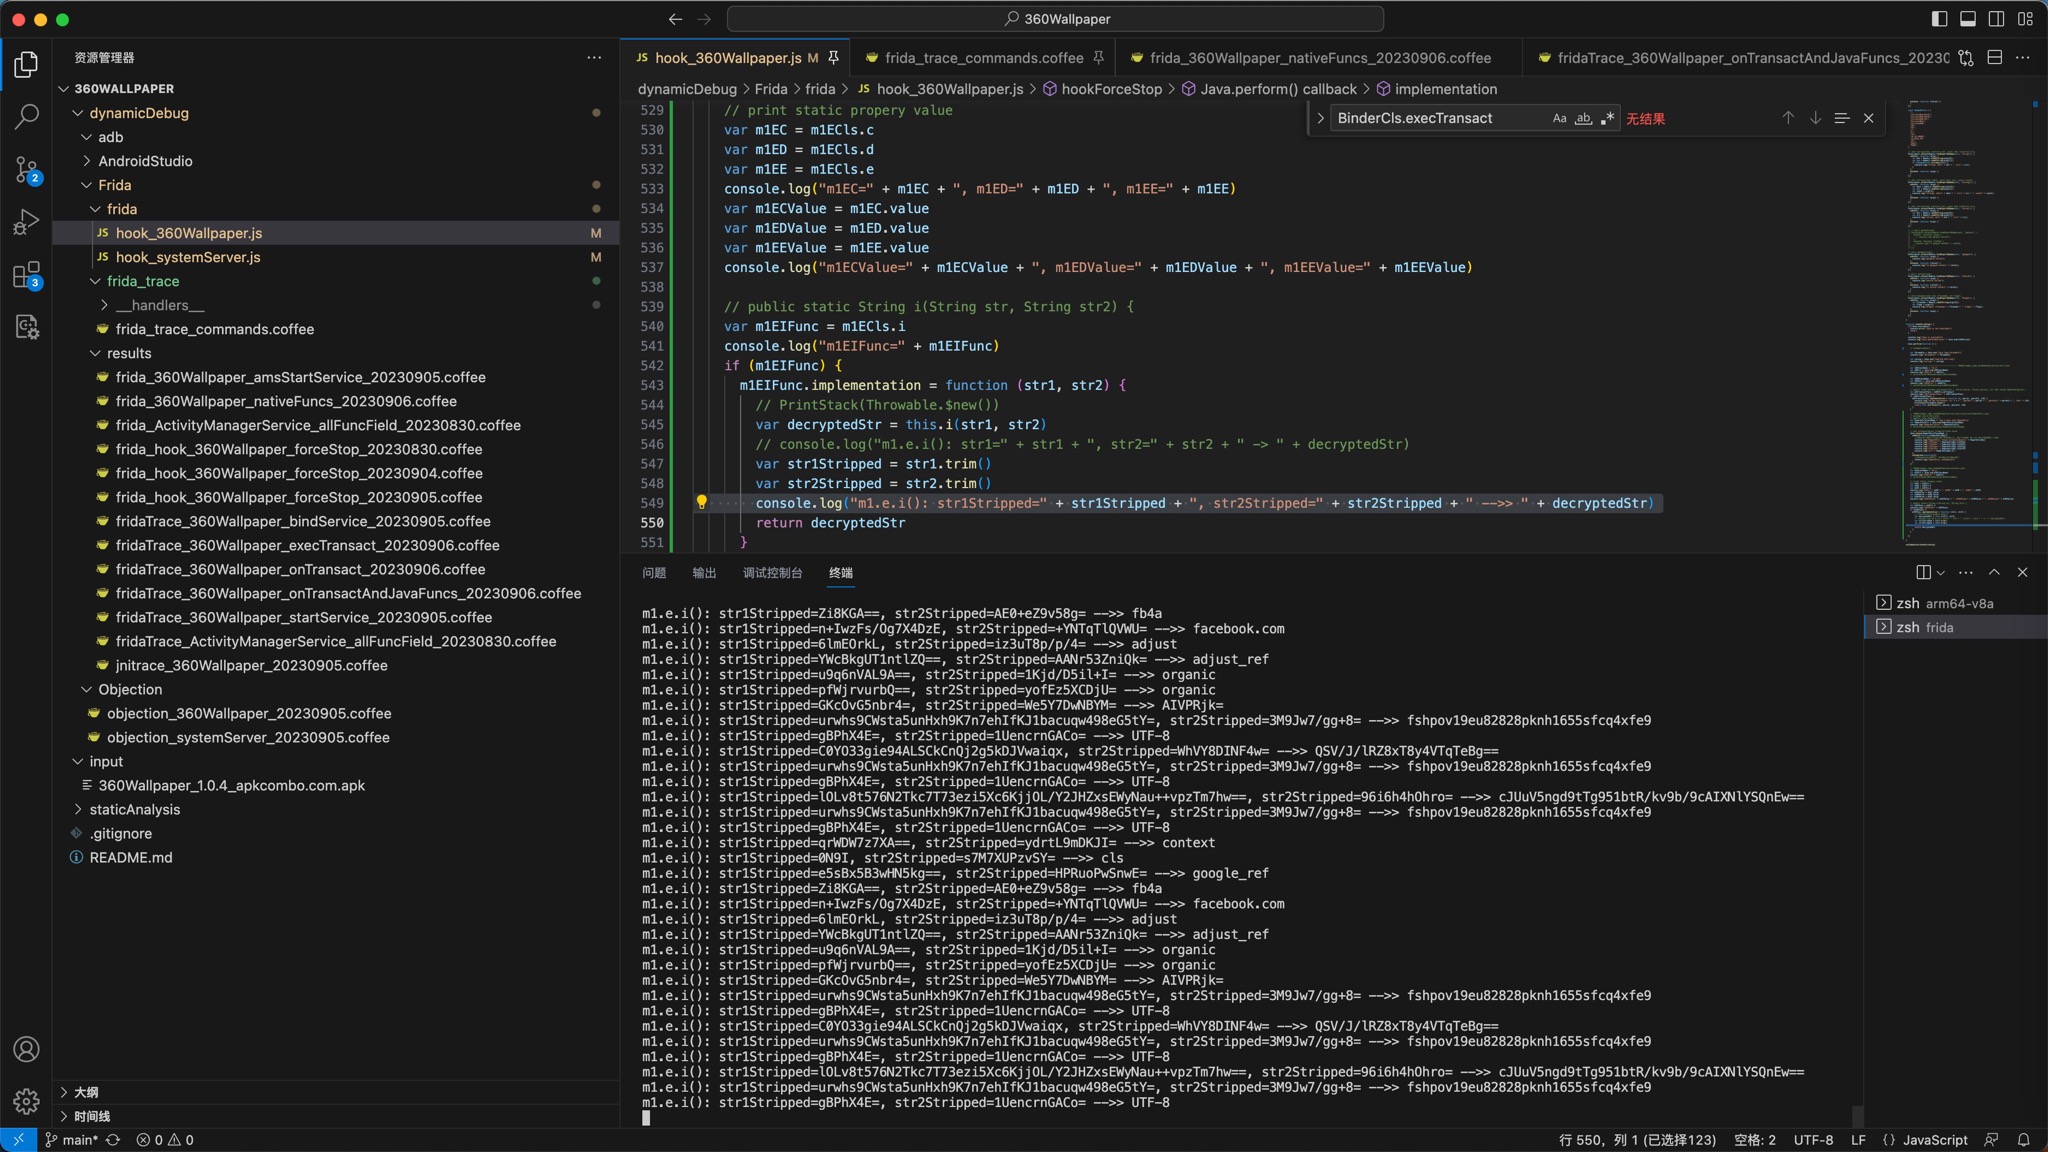Toggle match case in find widget
Image resolution: width=2048 pixels, height=1152 pixels.
point(1559,118)
